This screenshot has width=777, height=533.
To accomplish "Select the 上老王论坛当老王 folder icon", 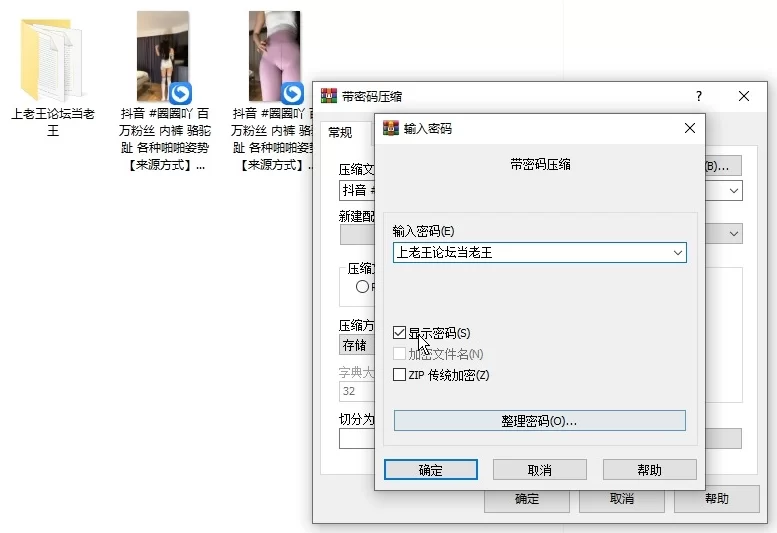I will coord(52,58).
